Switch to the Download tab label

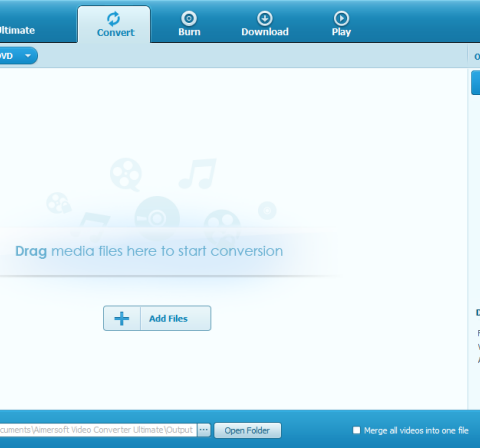[x=265, y=32]
